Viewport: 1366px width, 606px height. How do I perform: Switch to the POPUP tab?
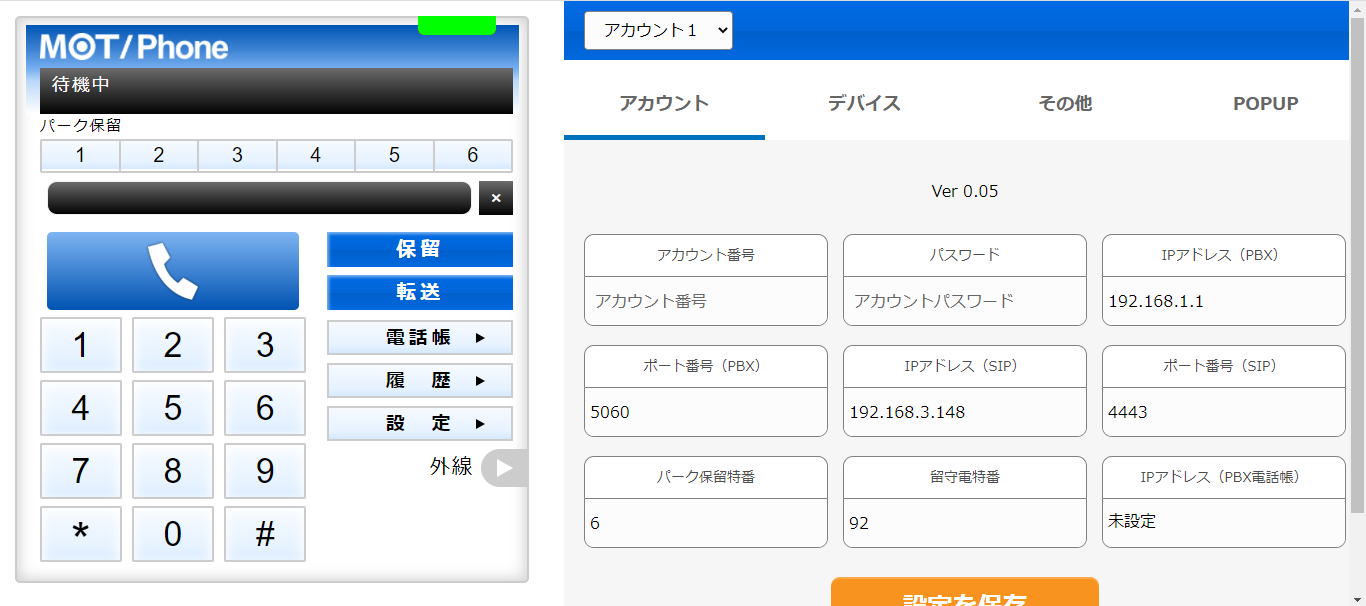[1265, 103]
